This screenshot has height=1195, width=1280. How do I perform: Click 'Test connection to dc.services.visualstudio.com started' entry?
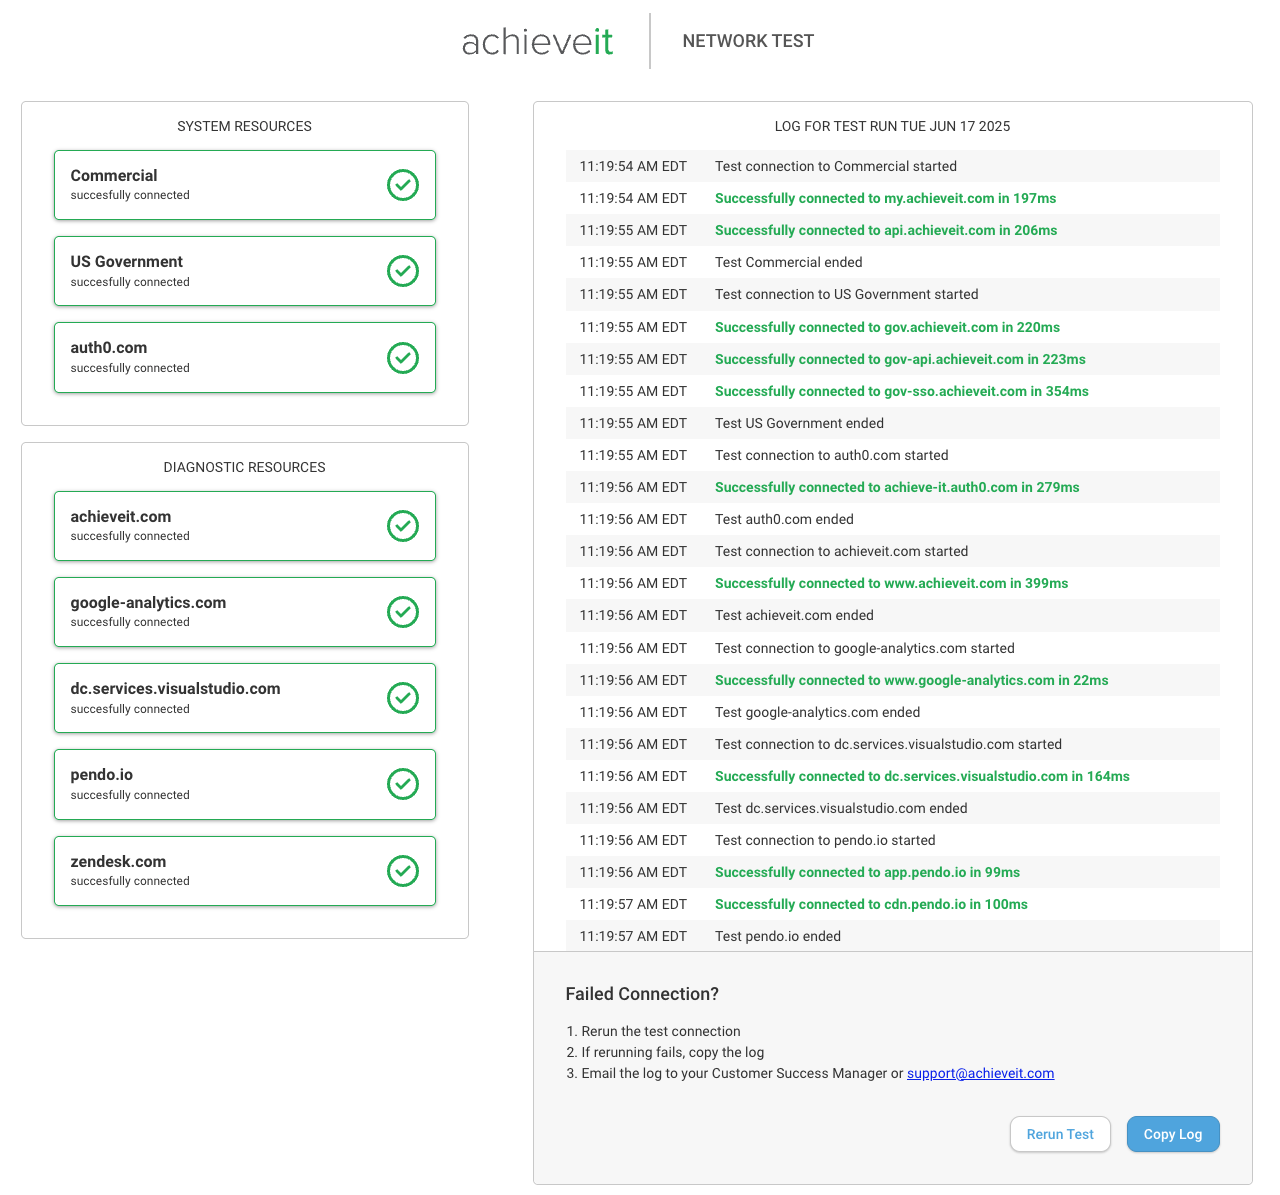click(893, 744)
